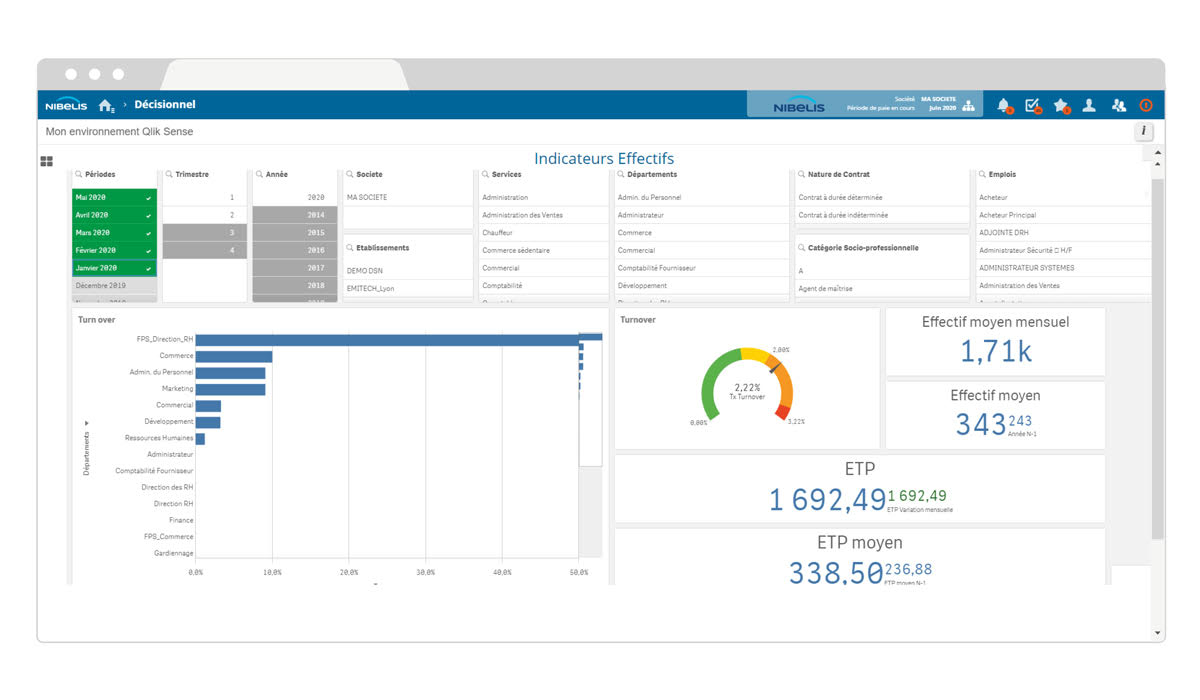Click the Décisionnel breadcrumb item

pos(165,104)
